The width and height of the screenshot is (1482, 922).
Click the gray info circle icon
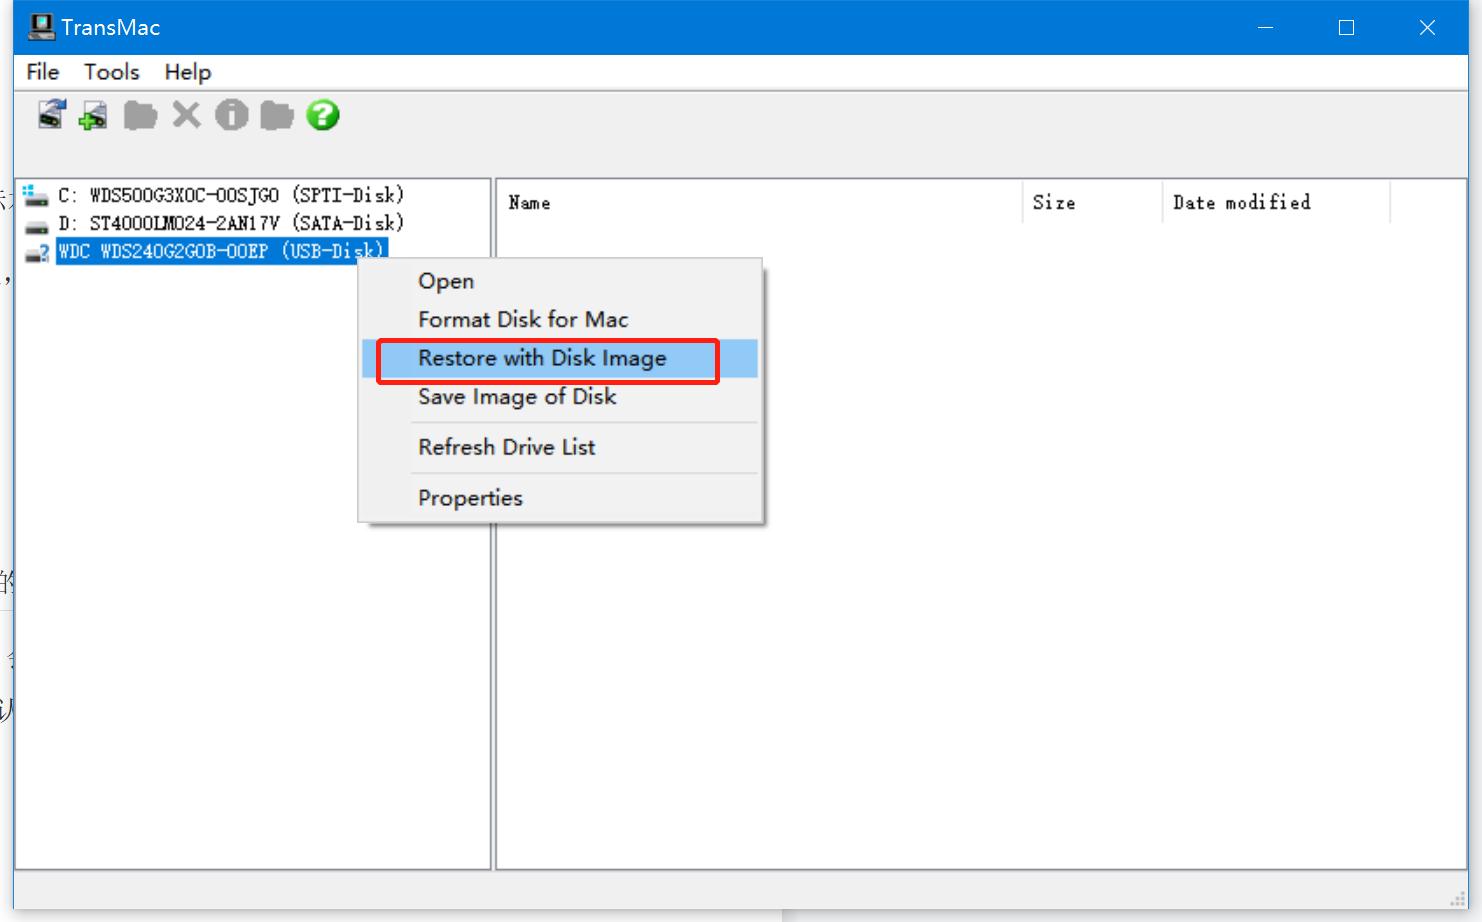pyautogui.click(x=231, y=116)
